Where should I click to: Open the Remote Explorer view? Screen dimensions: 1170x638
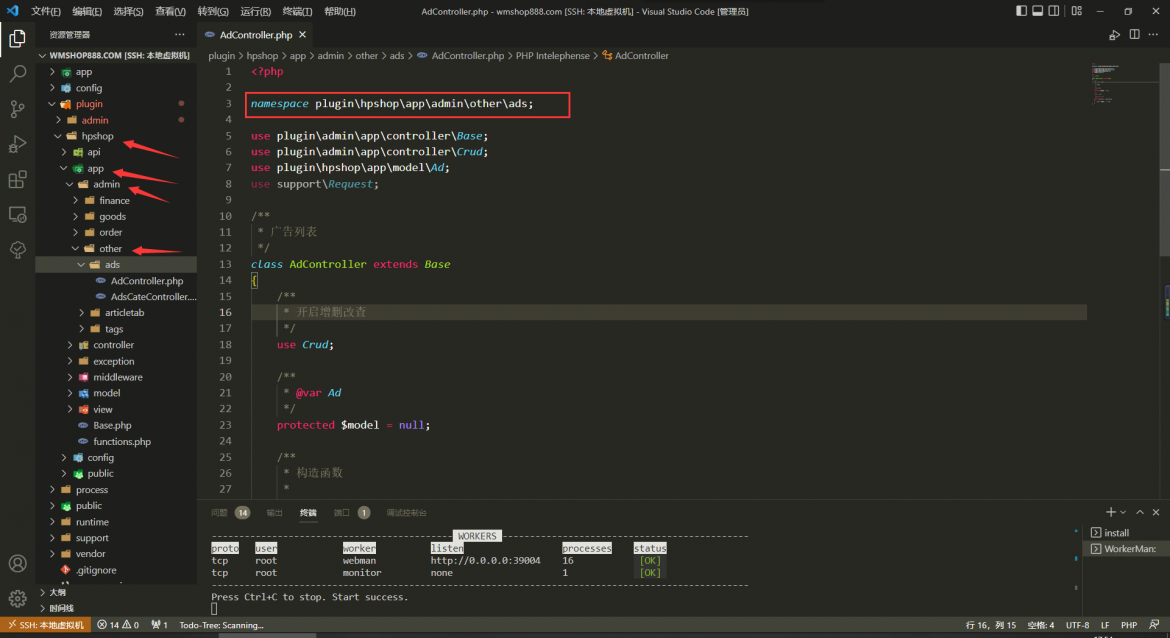click(x=17, y=215)
